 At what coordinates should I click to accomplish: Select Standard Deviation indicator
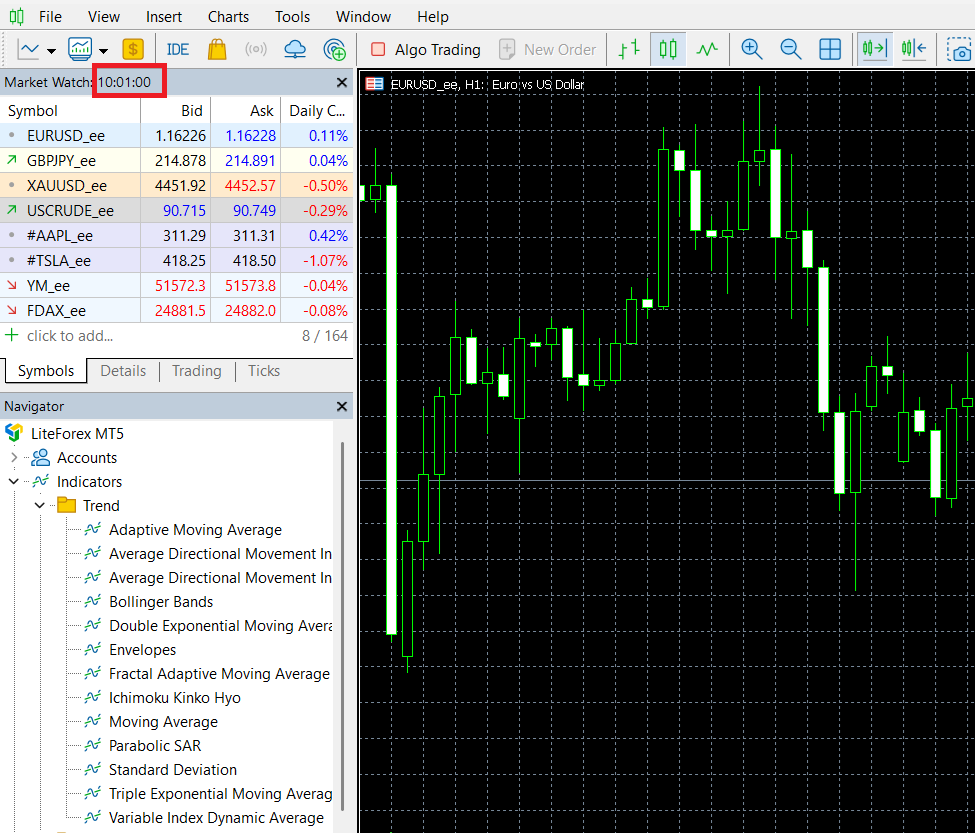point(173,770)
